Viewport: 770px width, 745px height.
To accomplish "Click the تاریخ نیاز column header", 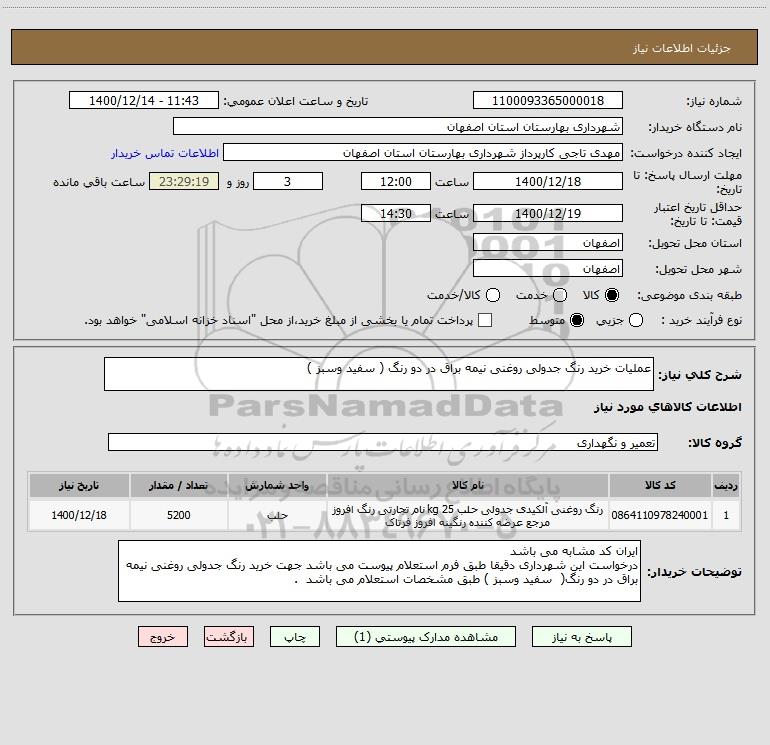I will tap(79, 485).
